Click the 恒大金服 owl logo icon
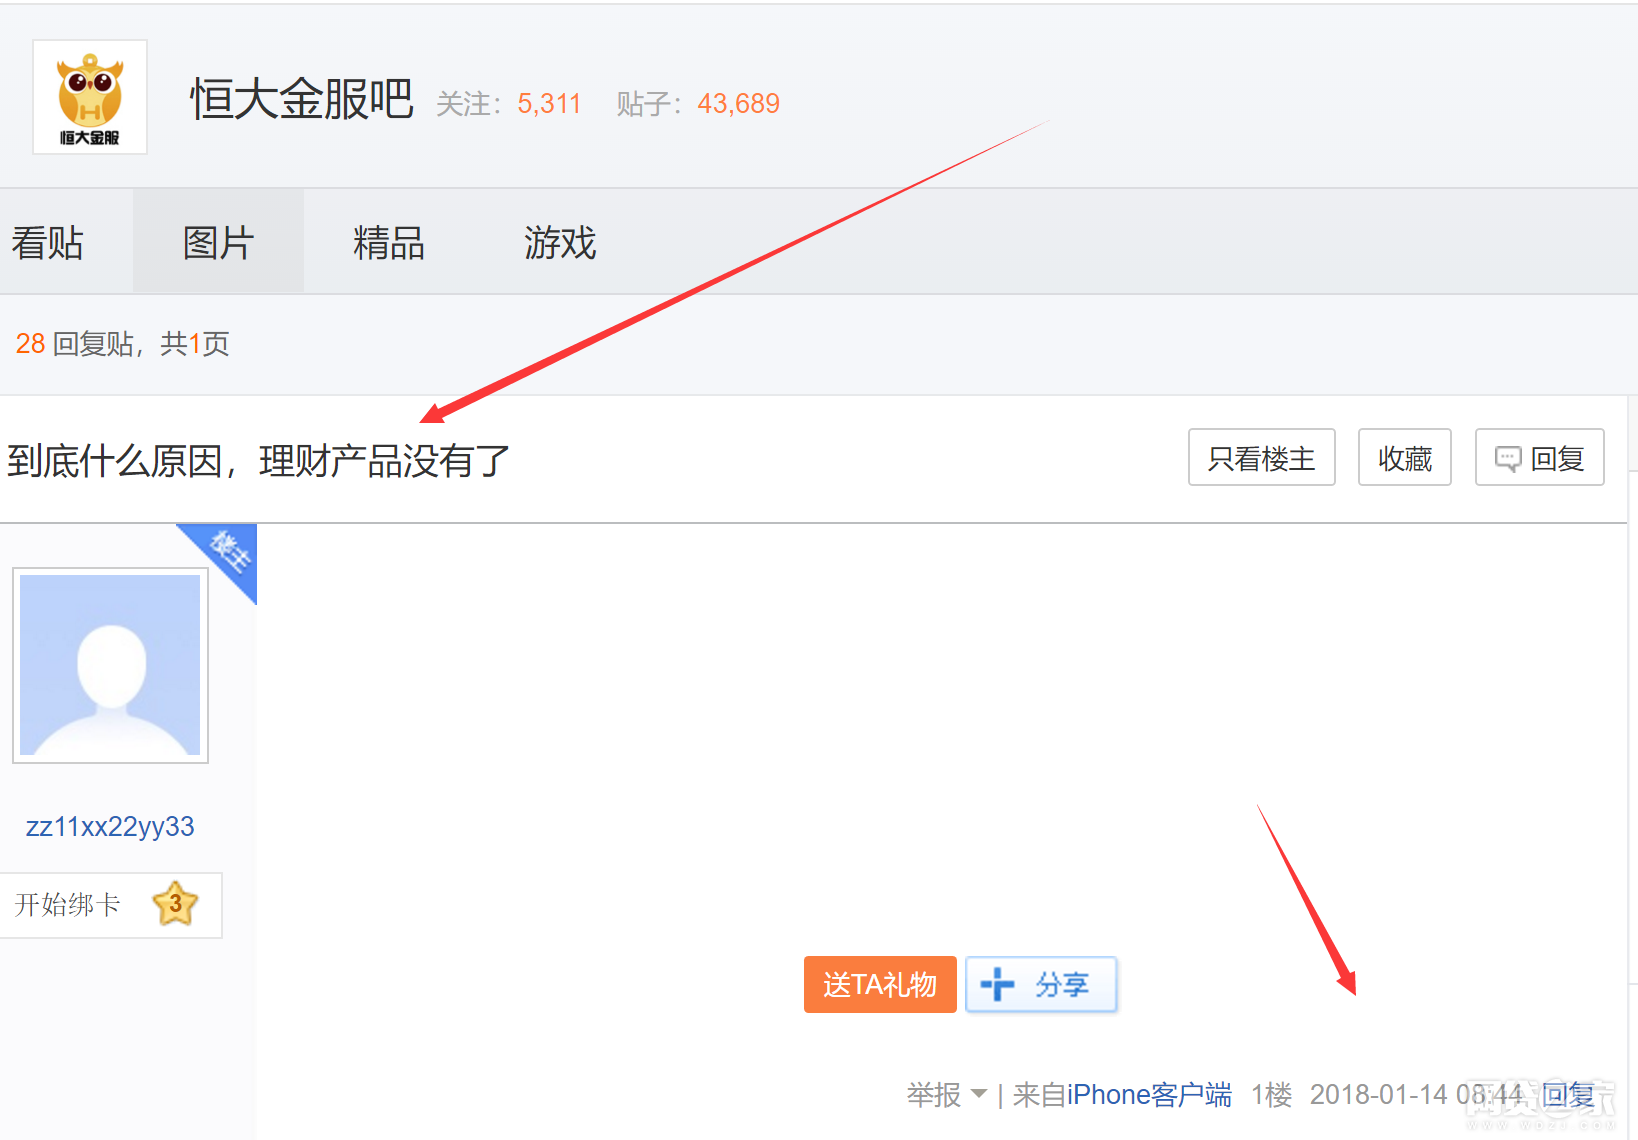This screenshot has height=1140, width=1638. 90,97
